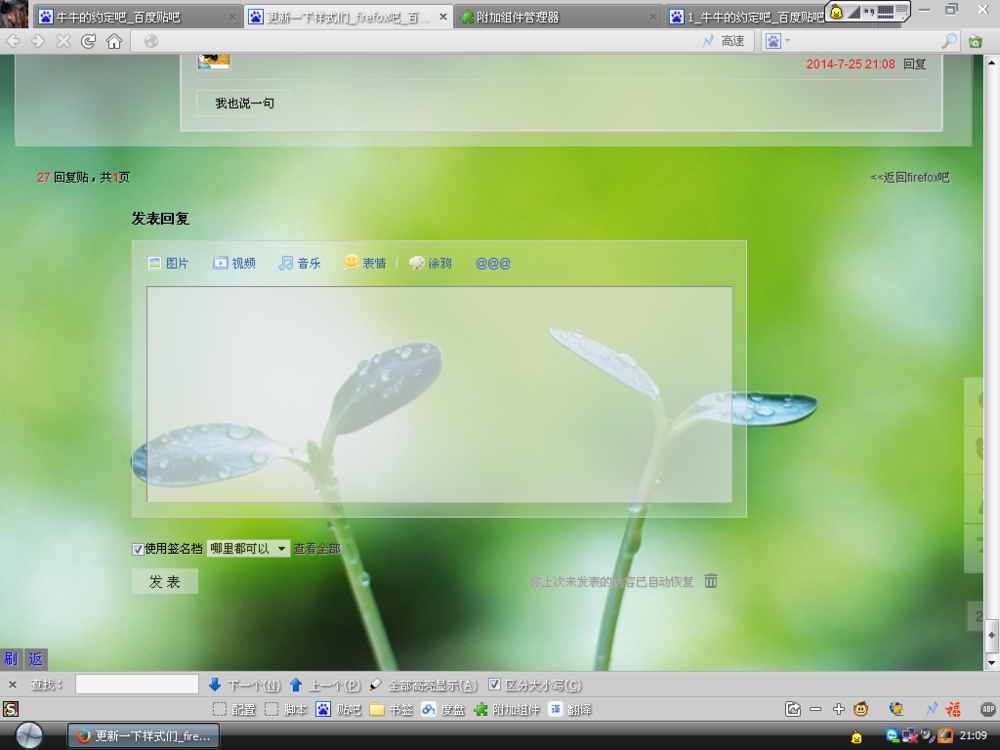The image size is (1000, 750).
Task: Click the search magnifier icon
Action: 949,41
